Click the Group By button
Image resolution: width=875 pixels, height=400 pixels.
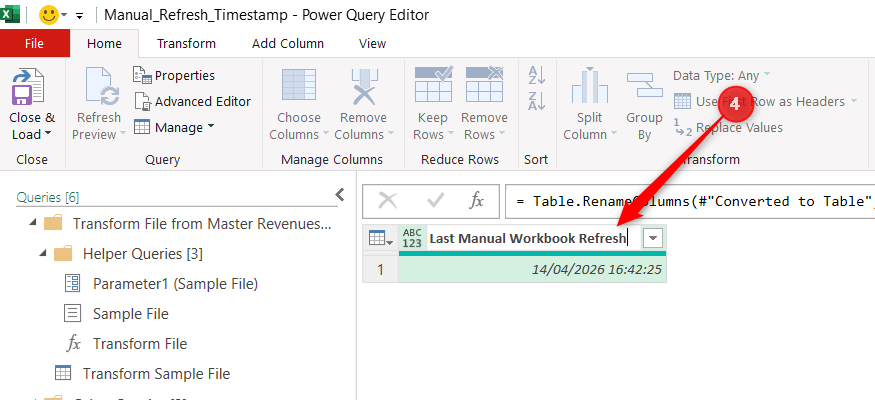[644, 106]
